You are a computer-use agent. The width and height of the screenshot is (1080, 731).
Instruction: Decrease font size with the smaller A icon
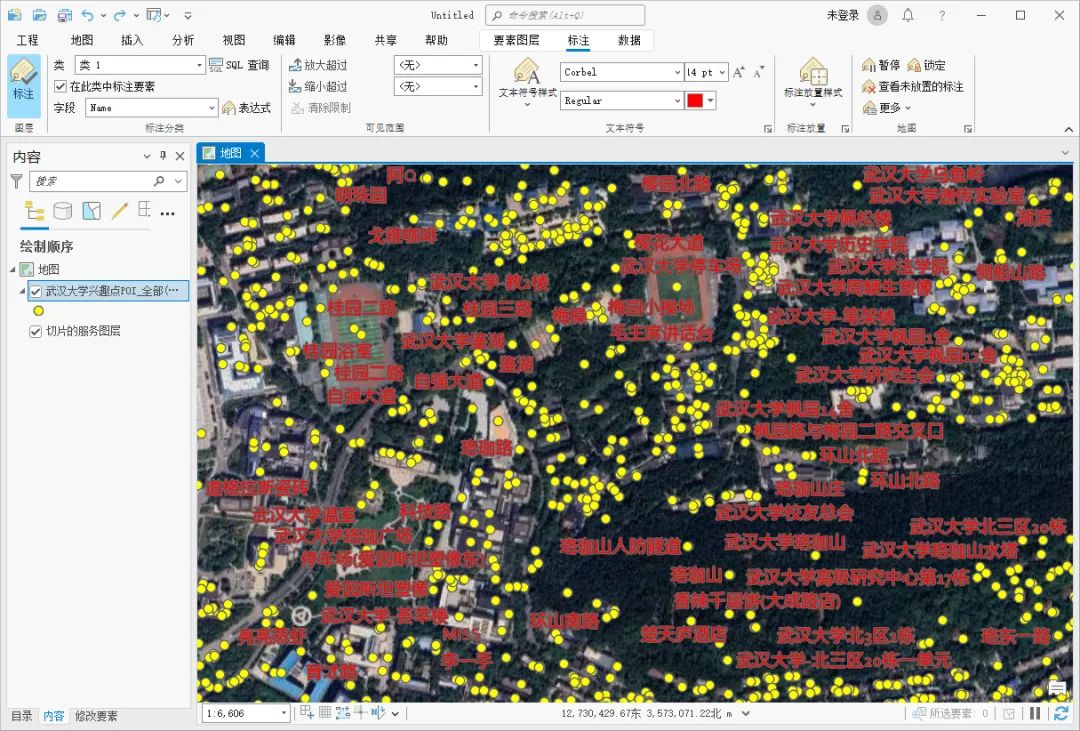[x=758, y=72]
